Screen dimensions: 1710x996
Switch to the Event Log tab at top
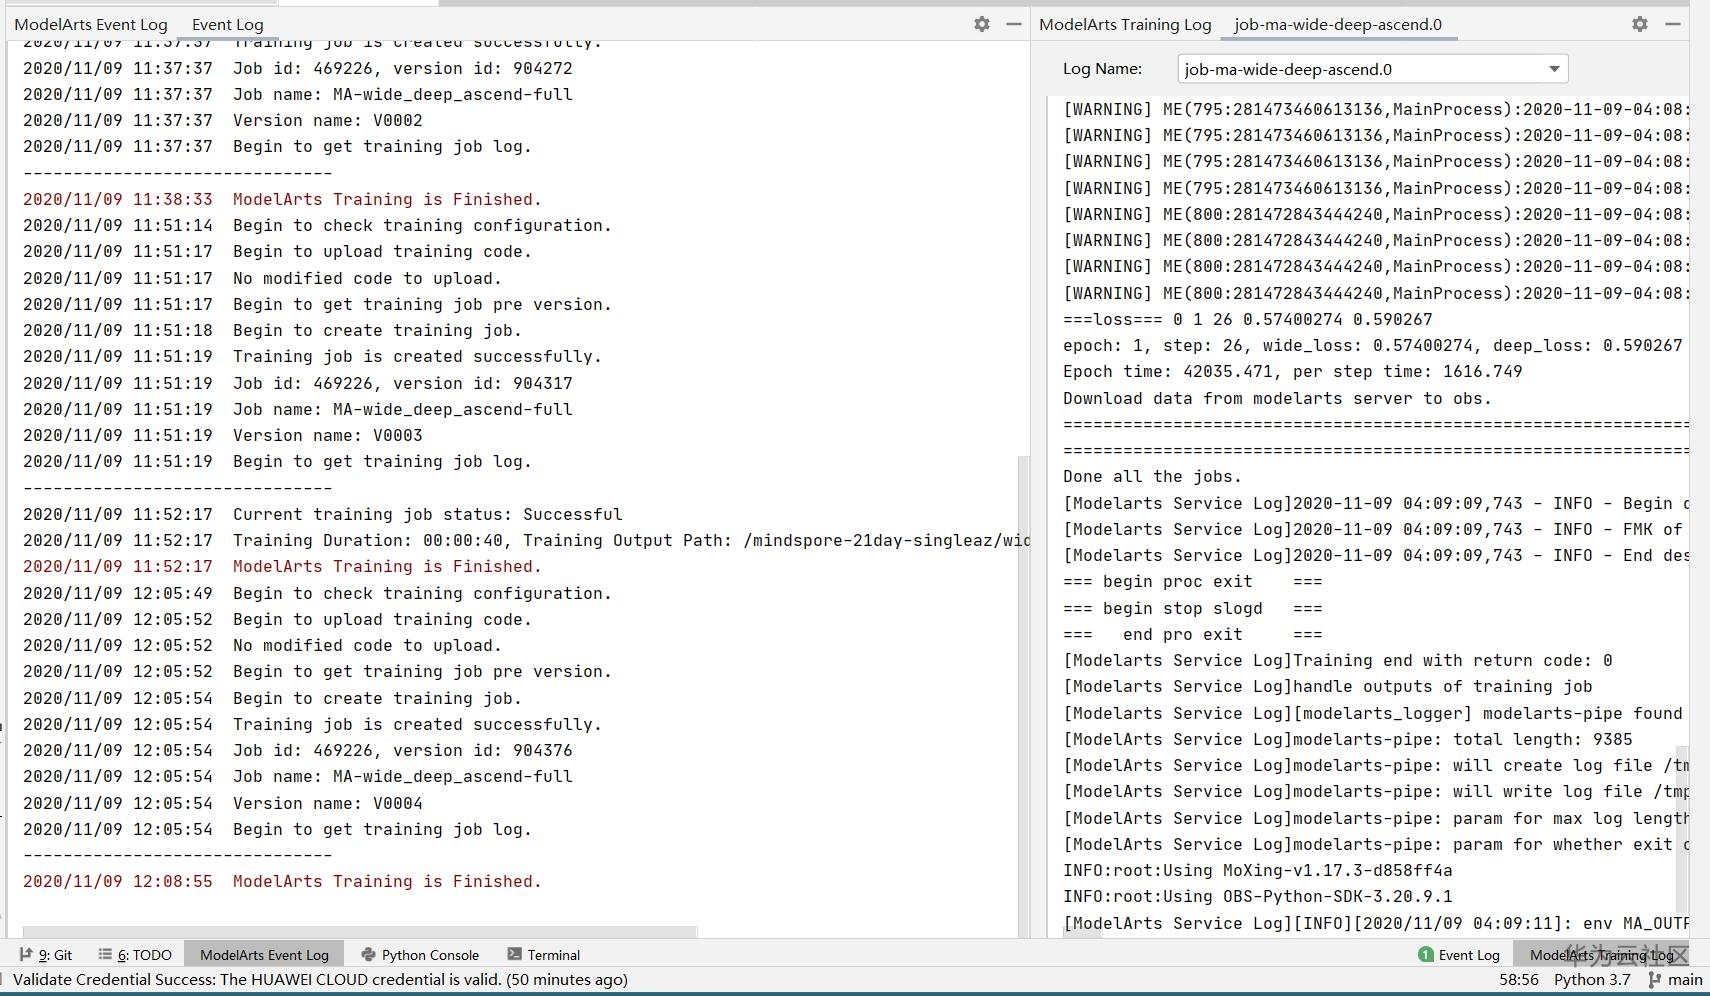coord(228,24)
